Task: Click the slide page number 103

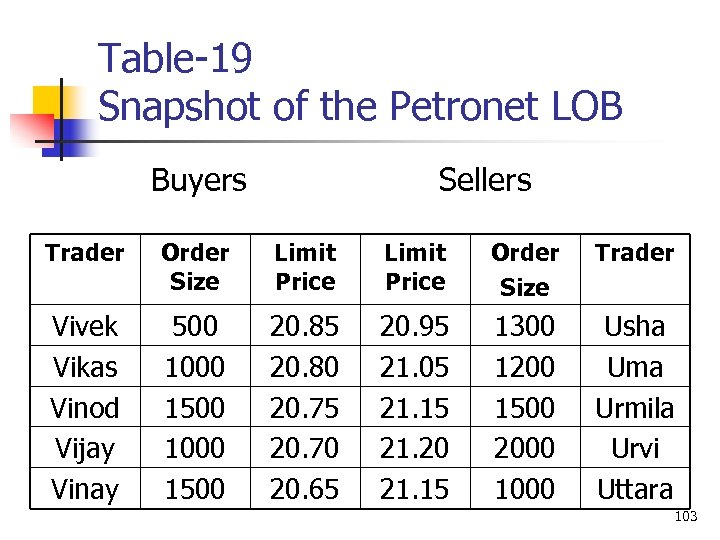Action: coord(686,517)
